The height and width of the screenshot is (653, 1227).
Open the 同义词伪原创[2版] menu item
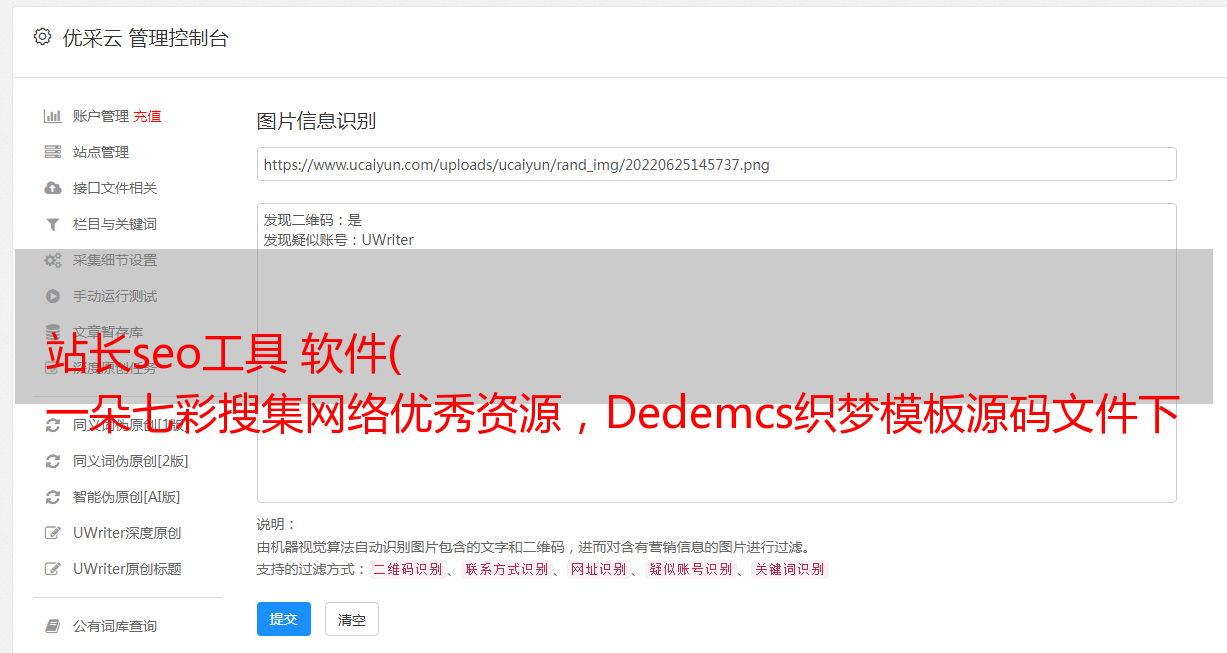tap(130, 461)
